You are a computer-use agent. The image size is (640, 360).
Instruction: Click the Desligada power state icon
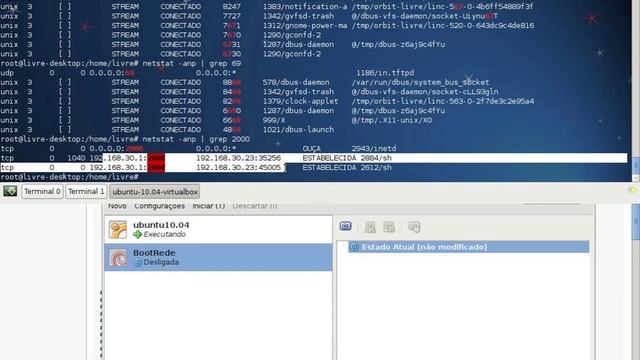click(138, 262)
